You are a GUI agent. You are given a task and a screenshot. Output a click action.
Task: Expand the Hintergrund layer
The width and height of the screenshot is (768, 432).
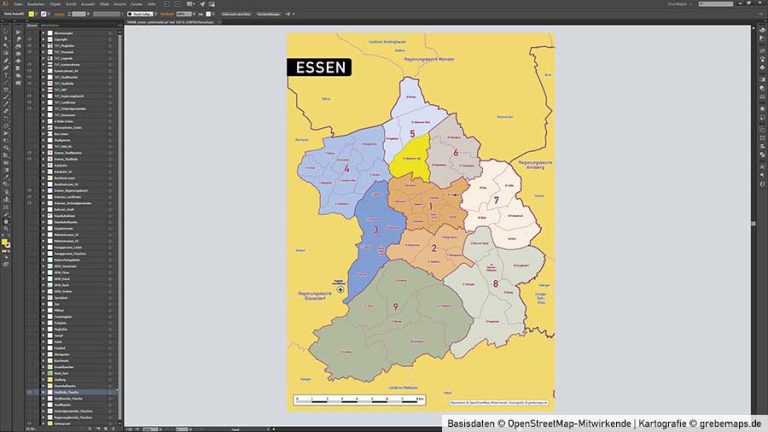click(x=43, y=424)
